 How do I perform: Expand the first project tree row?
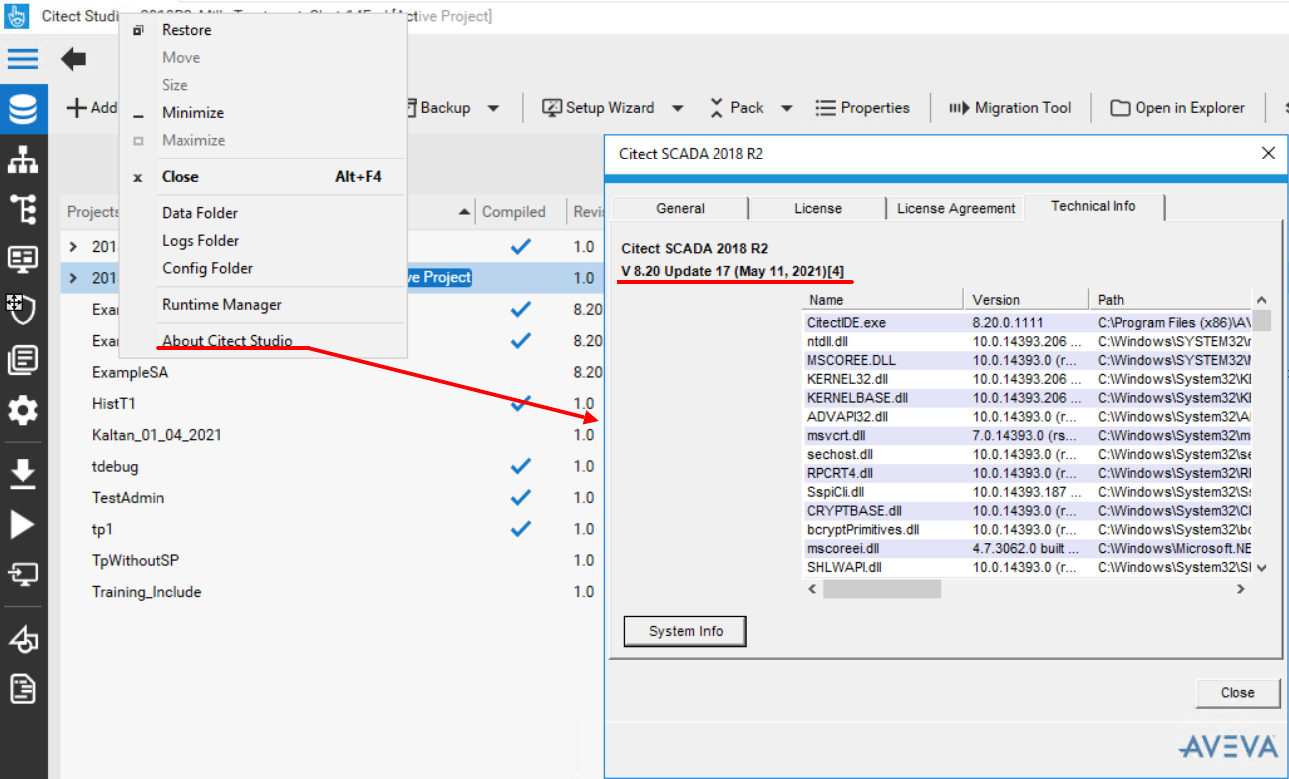point(73,247)
